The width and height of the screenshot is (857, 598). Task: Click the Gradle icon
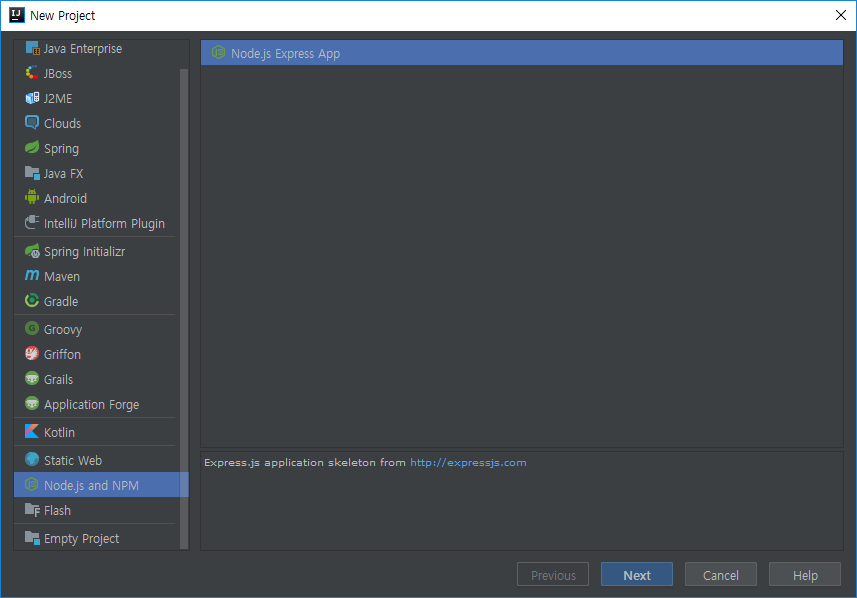(32, 301)
